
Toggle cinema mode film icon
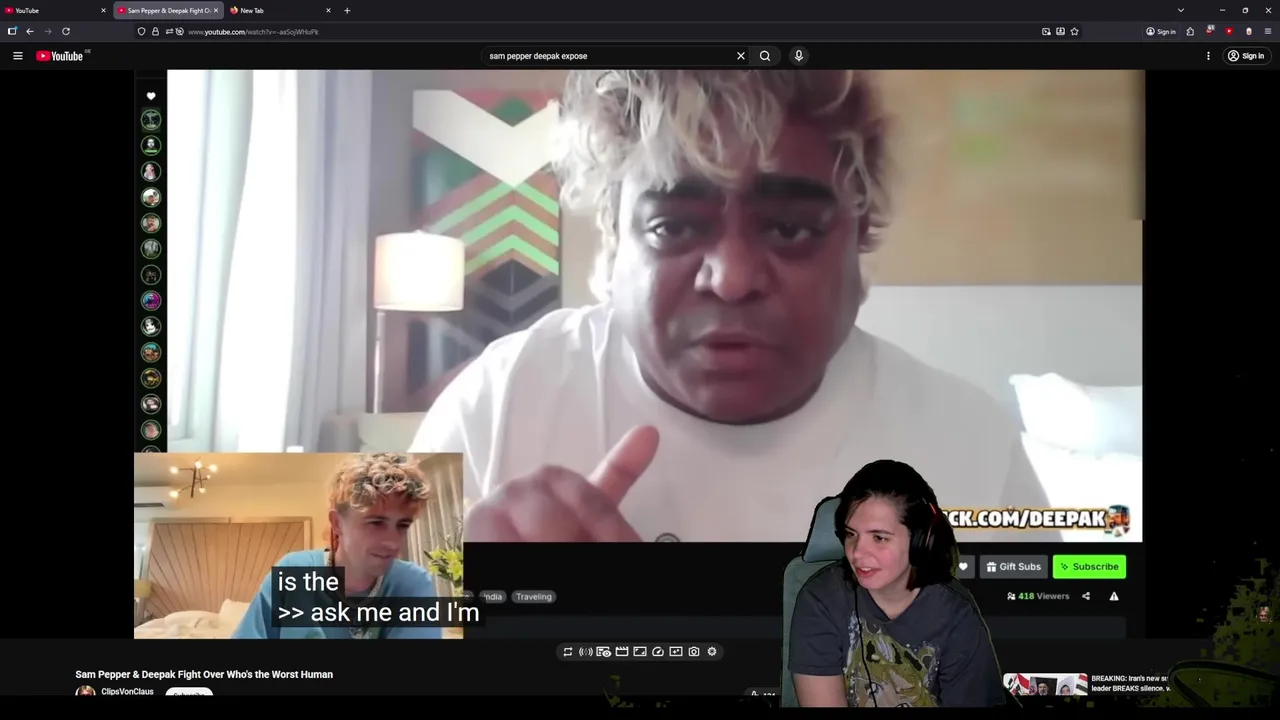coord(622,652)
